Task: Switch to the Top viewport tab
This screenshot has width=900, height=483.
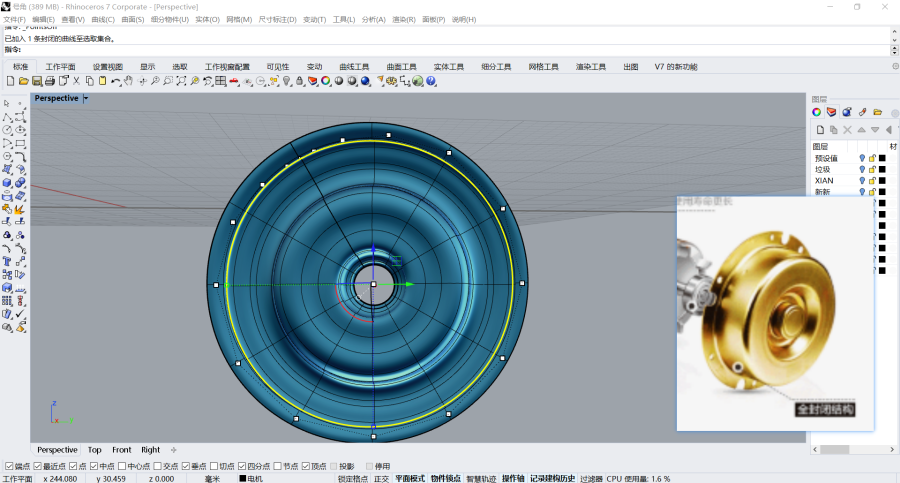Action: coord(94,450)
